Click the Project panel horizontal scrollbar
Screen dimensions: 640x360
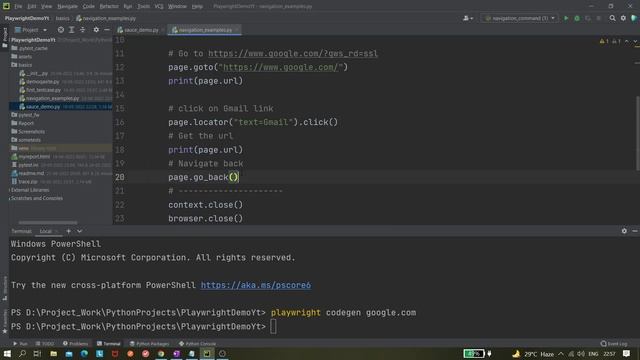48,222
